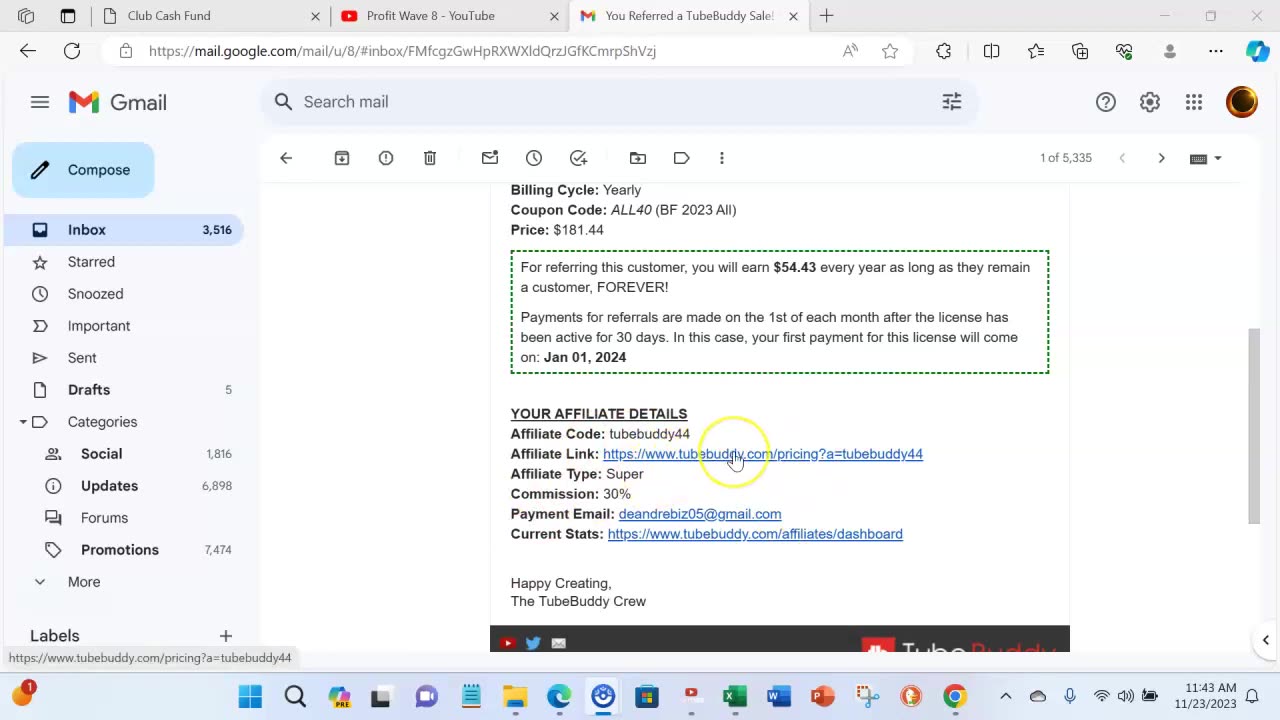The width and height of the screenshot is (1280, 720).
Task: Click the Compose button
Action: point(84,170)
